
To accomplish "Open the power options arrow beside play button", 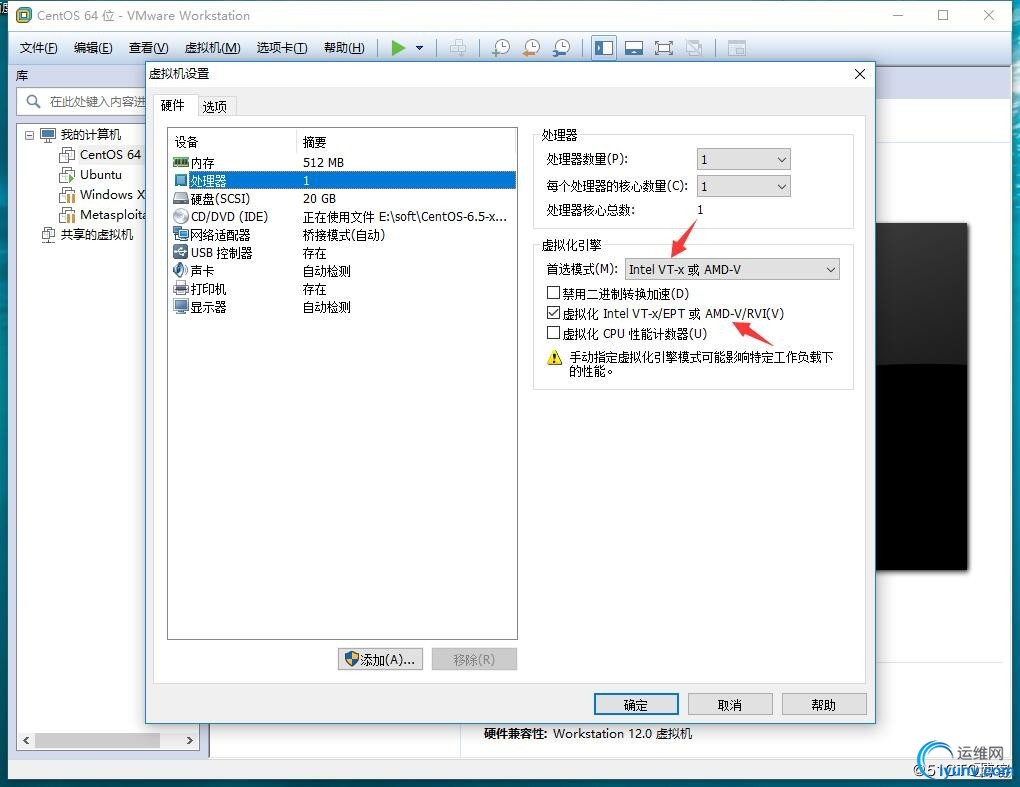I will click(x=420, y=47).
